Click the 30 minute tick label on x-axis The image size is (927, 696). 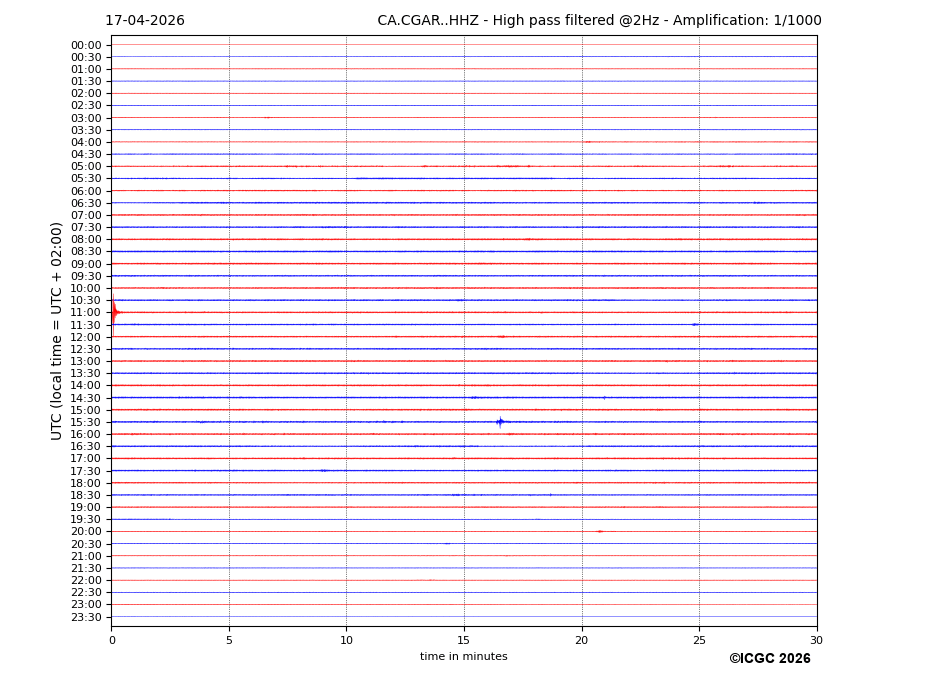[816, 639]
